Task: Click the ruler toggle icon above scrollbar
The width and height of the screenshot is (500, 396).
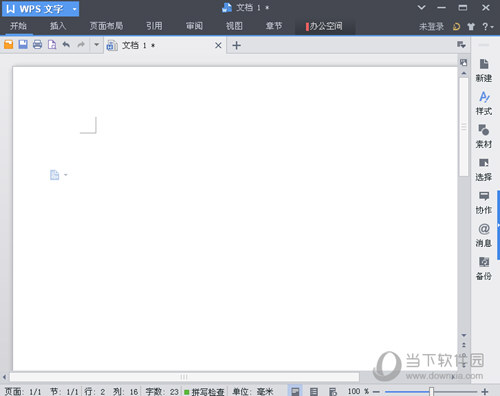Action: coord(464,62)
